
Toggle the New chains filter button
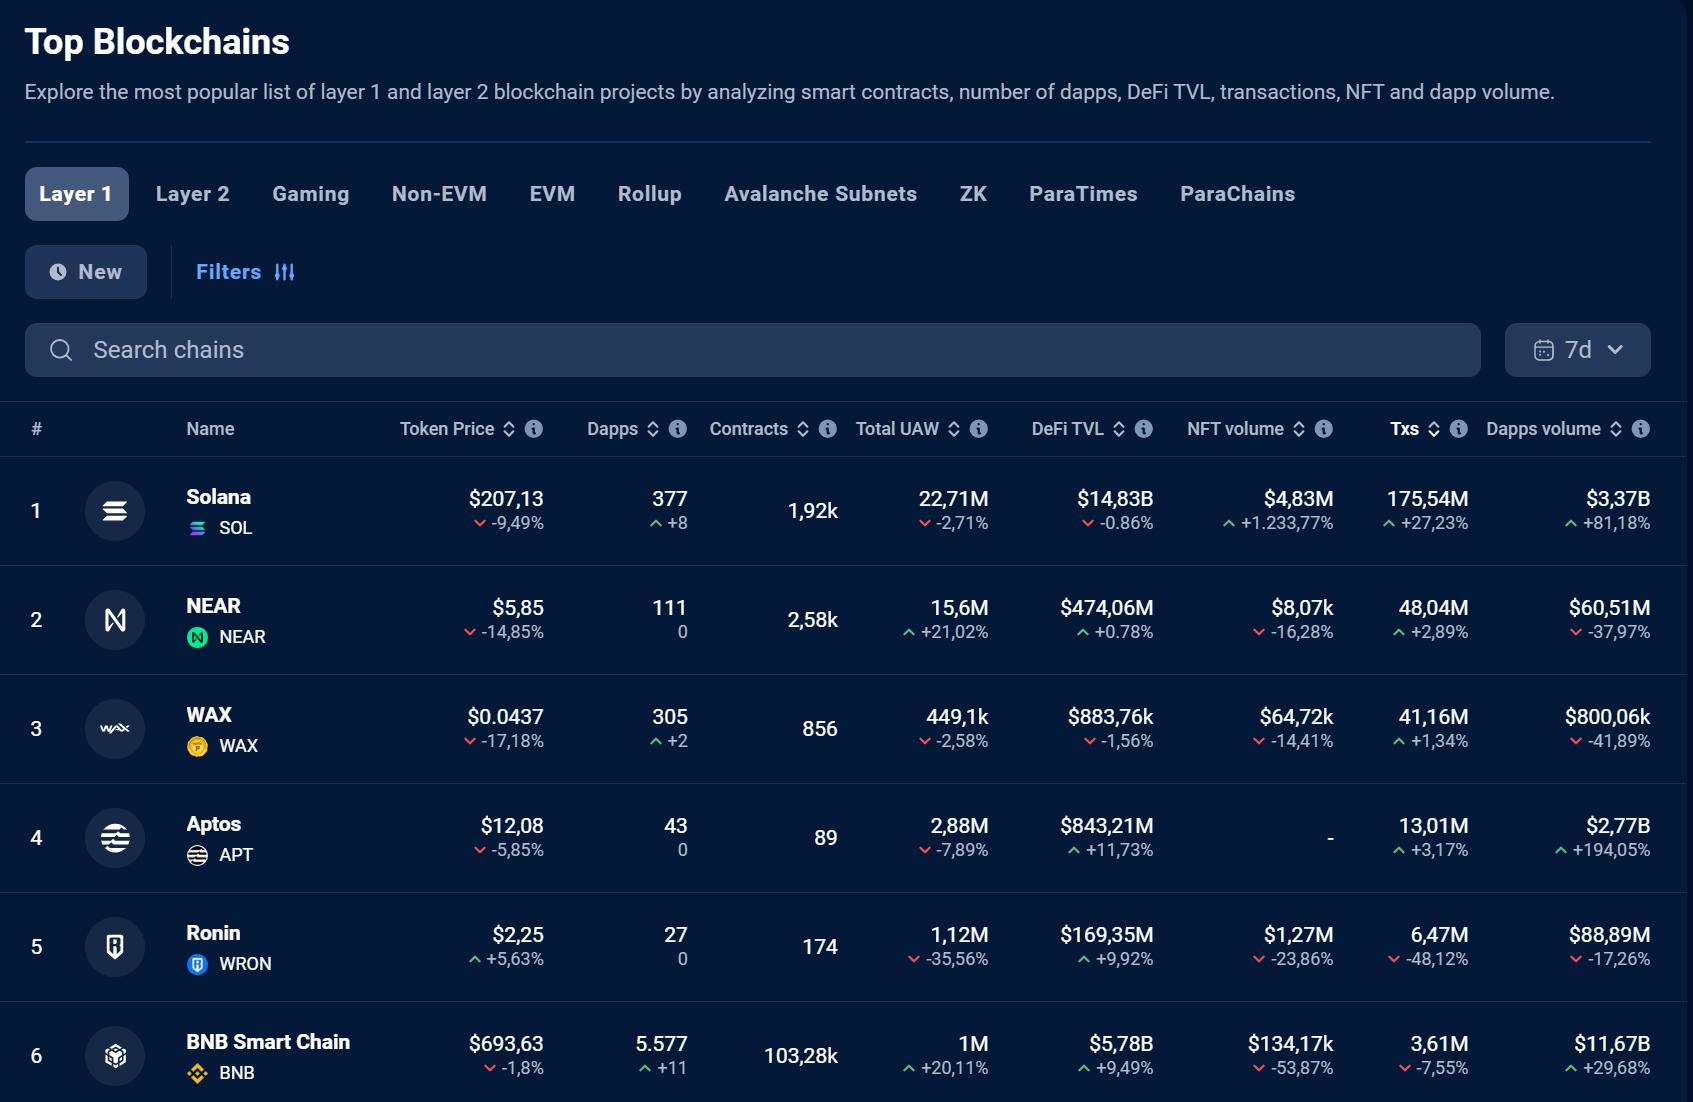[86, 272]
